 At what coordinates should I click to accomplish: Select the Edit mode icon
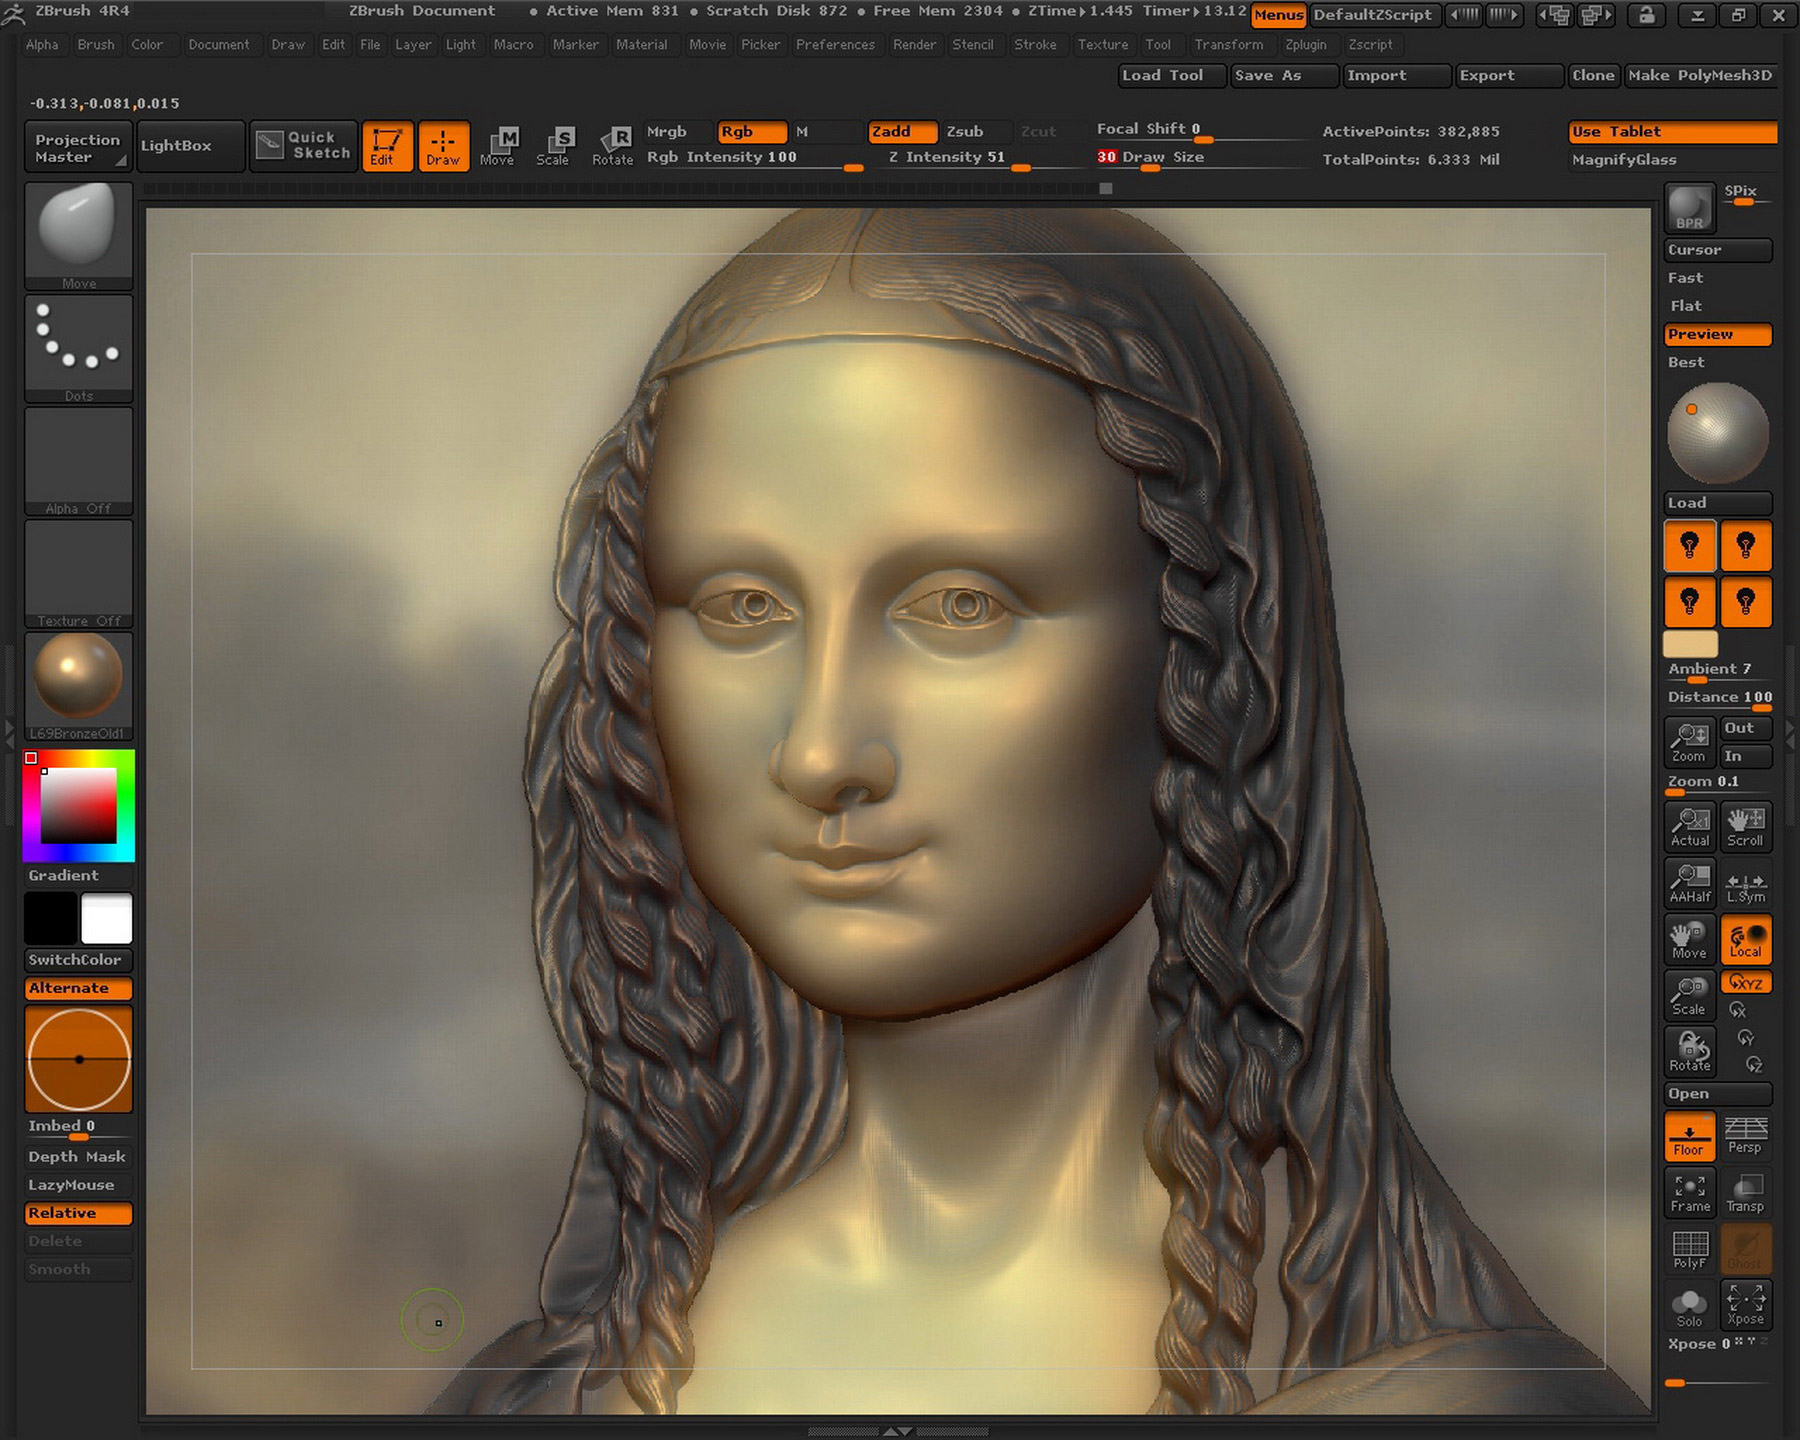[387, 147]
